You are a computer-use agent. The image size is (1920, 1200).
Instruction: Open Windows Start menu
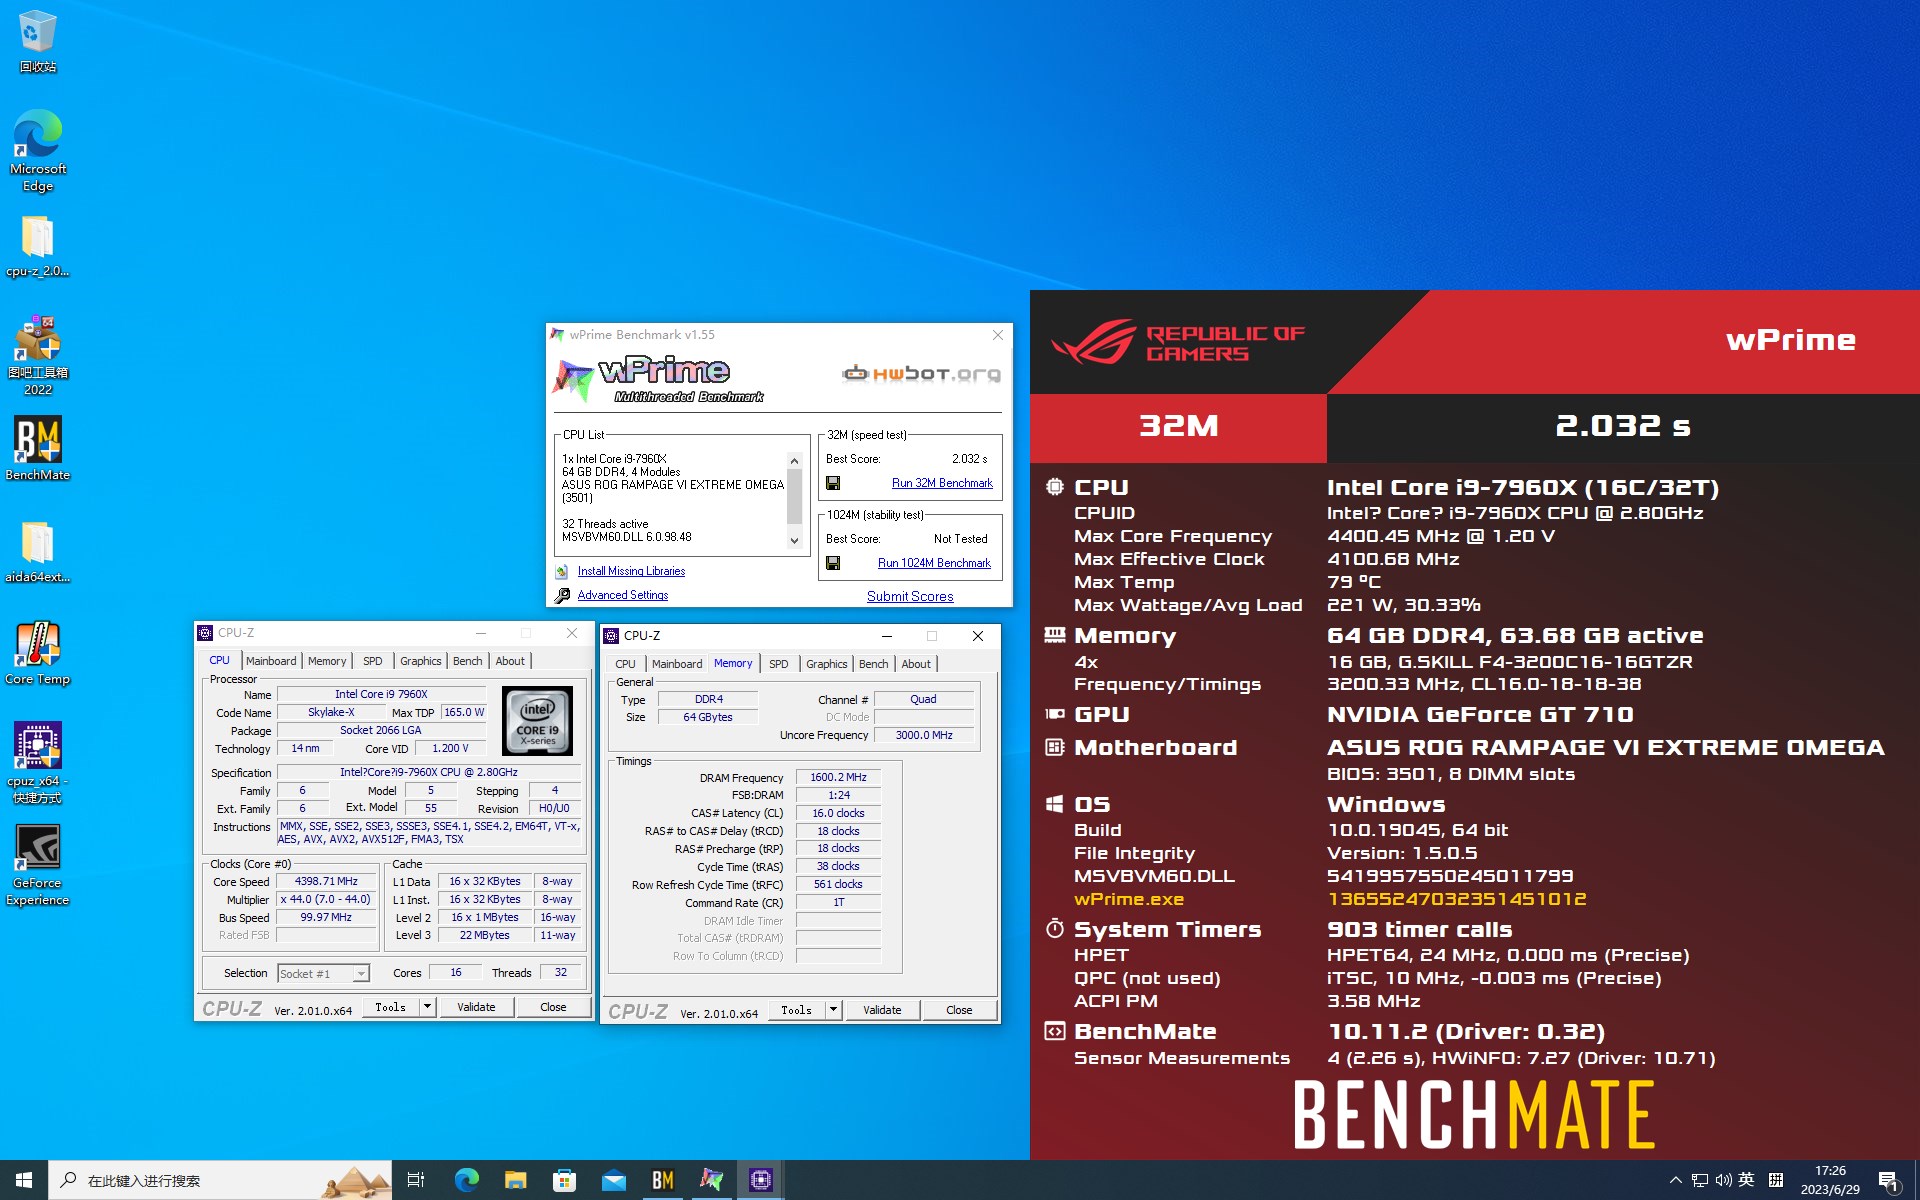click(24, 1180)
